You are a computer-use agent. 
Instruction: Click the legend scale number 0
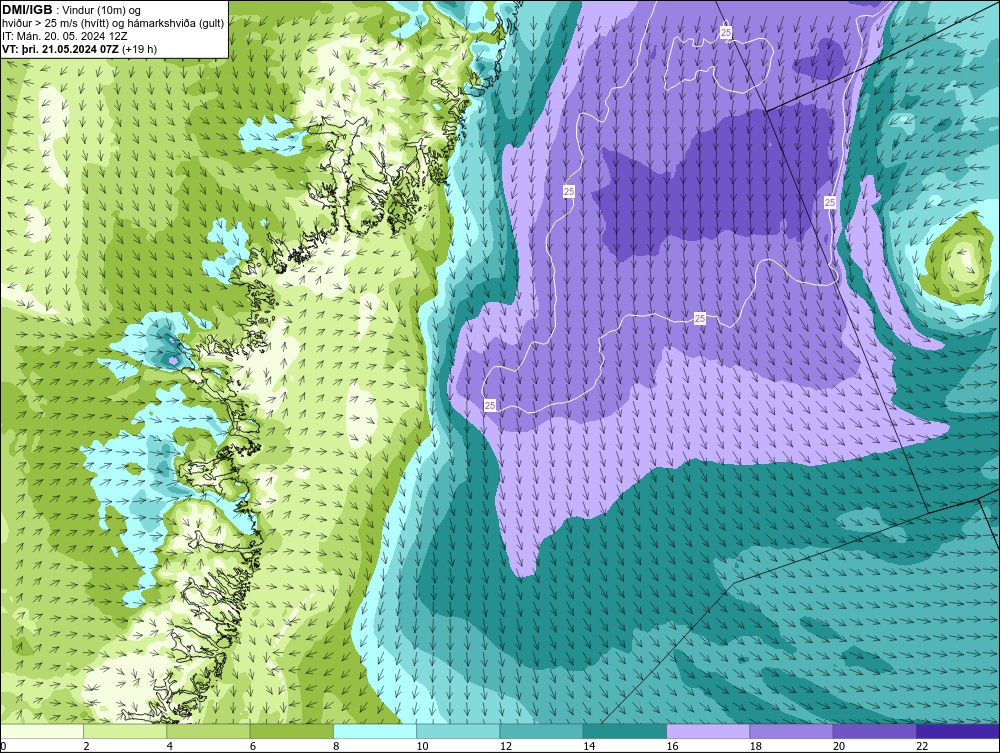[3, 747]
